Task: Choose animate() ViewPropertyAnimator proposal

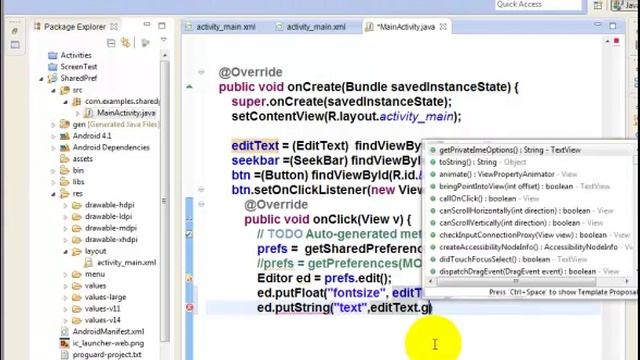Action: [x=531, y=174]
